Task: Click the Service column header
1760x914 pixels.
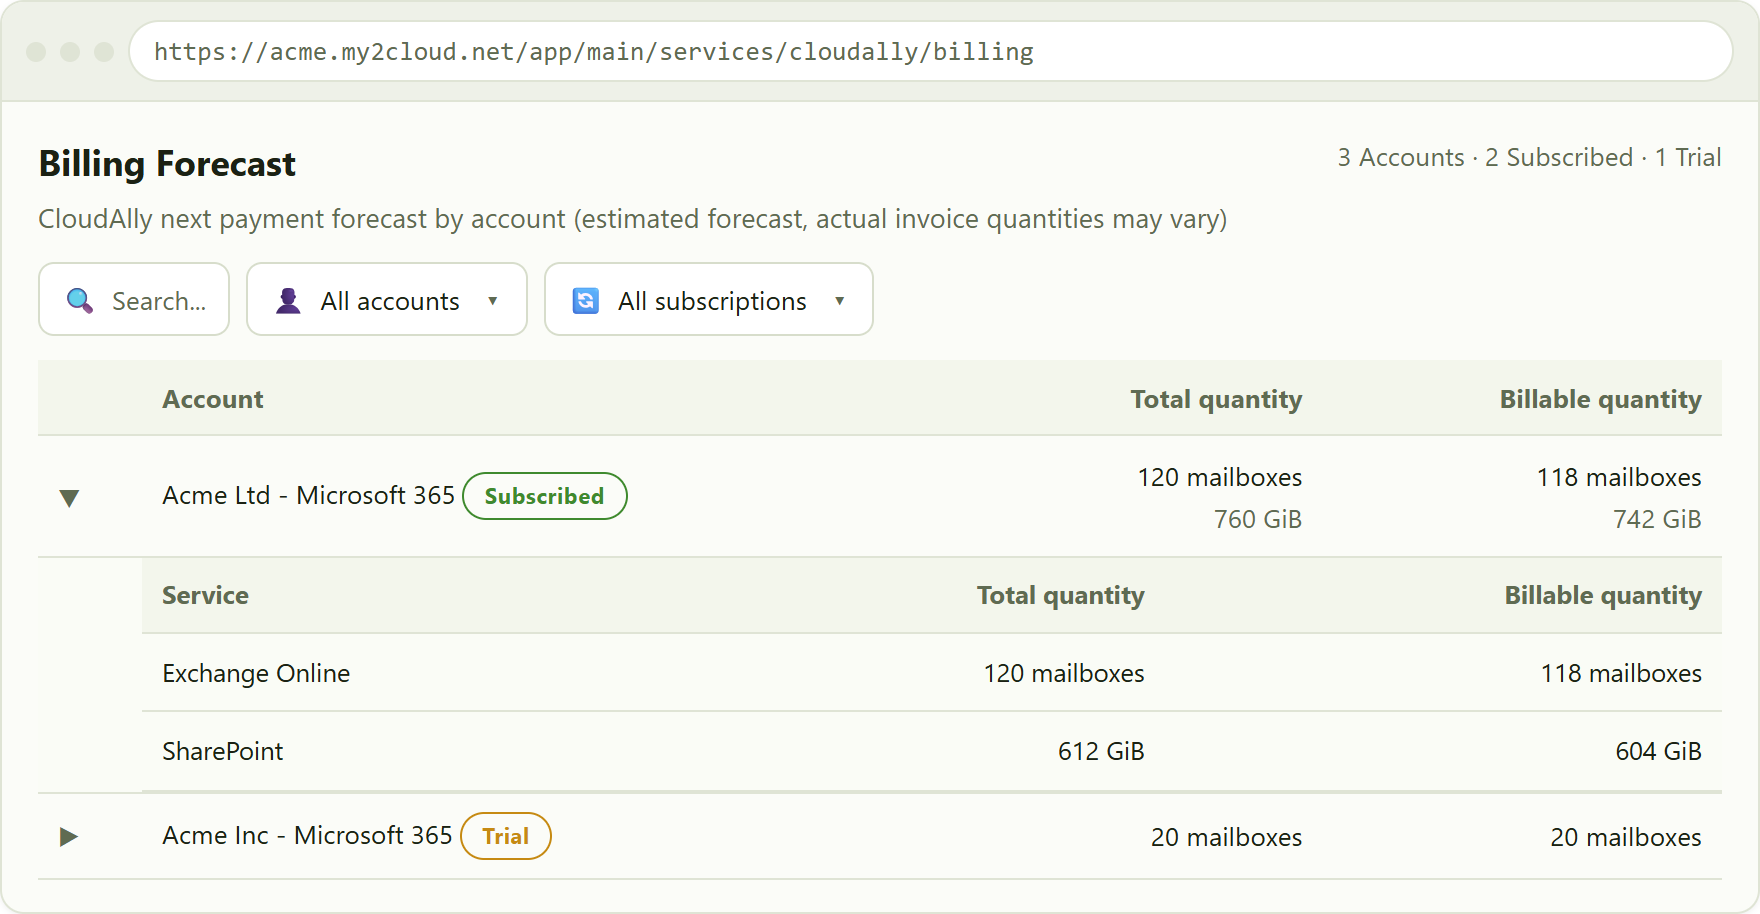Action: tap(206, 596)
